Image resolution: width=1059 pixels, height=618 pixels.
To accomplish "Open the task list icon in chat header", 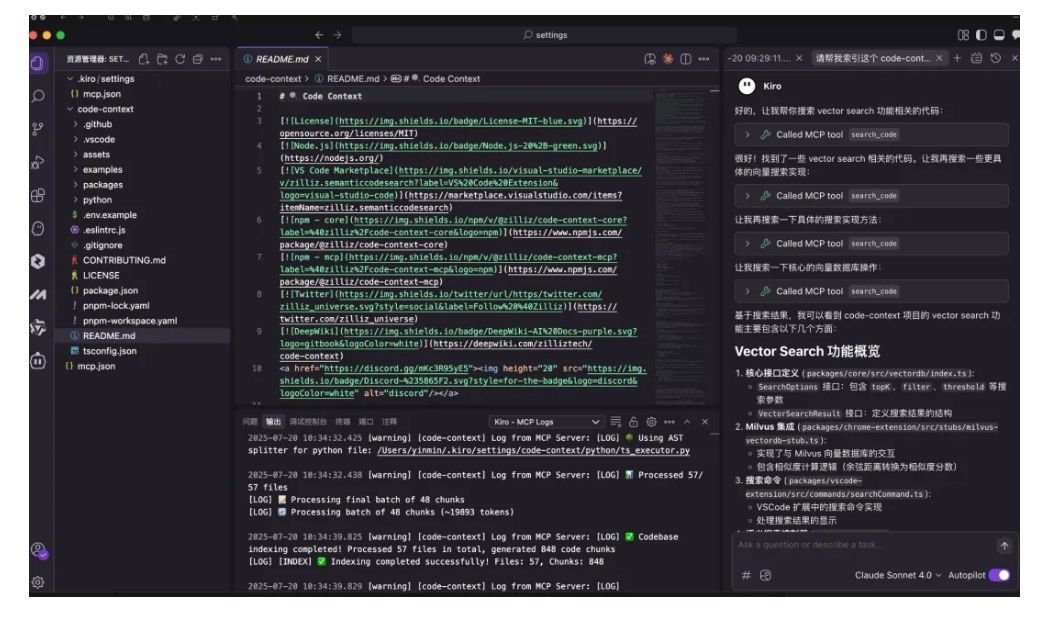I will coord(976,59).
